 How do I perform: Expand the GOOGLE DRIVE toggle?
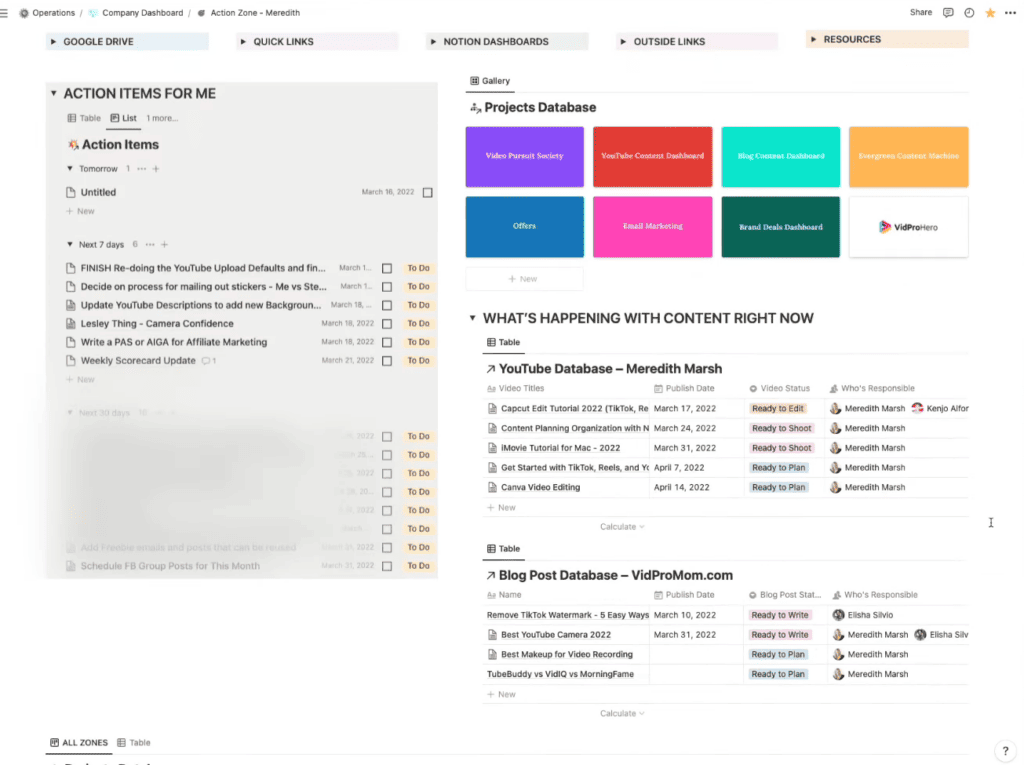(53, 42)
